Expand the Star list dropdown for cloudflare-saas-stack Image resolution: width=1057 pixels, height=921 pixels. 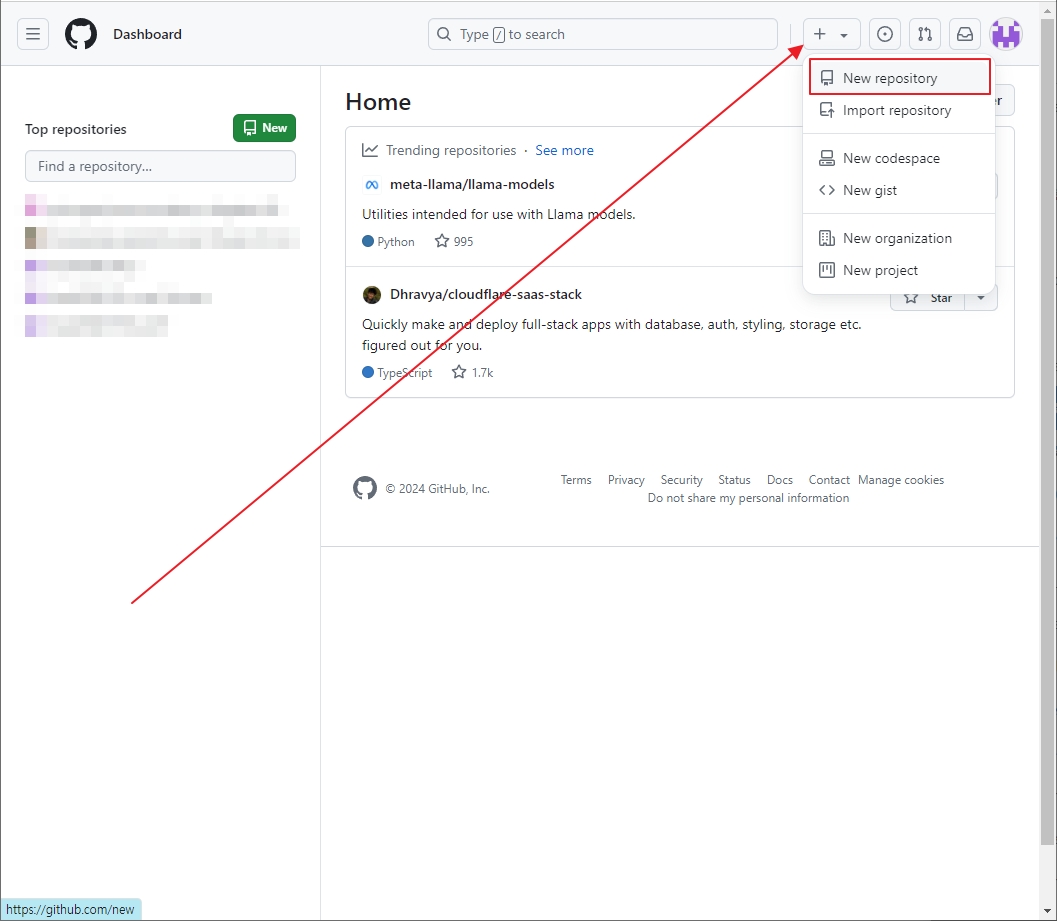(x=981, y=298)
